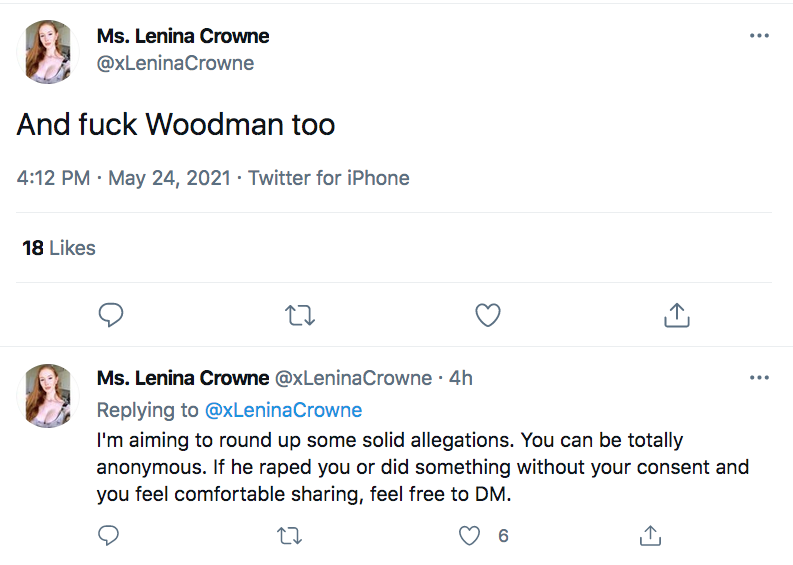
Task: Like the main tweet with heart icon
Action: (x=487, y=316)
